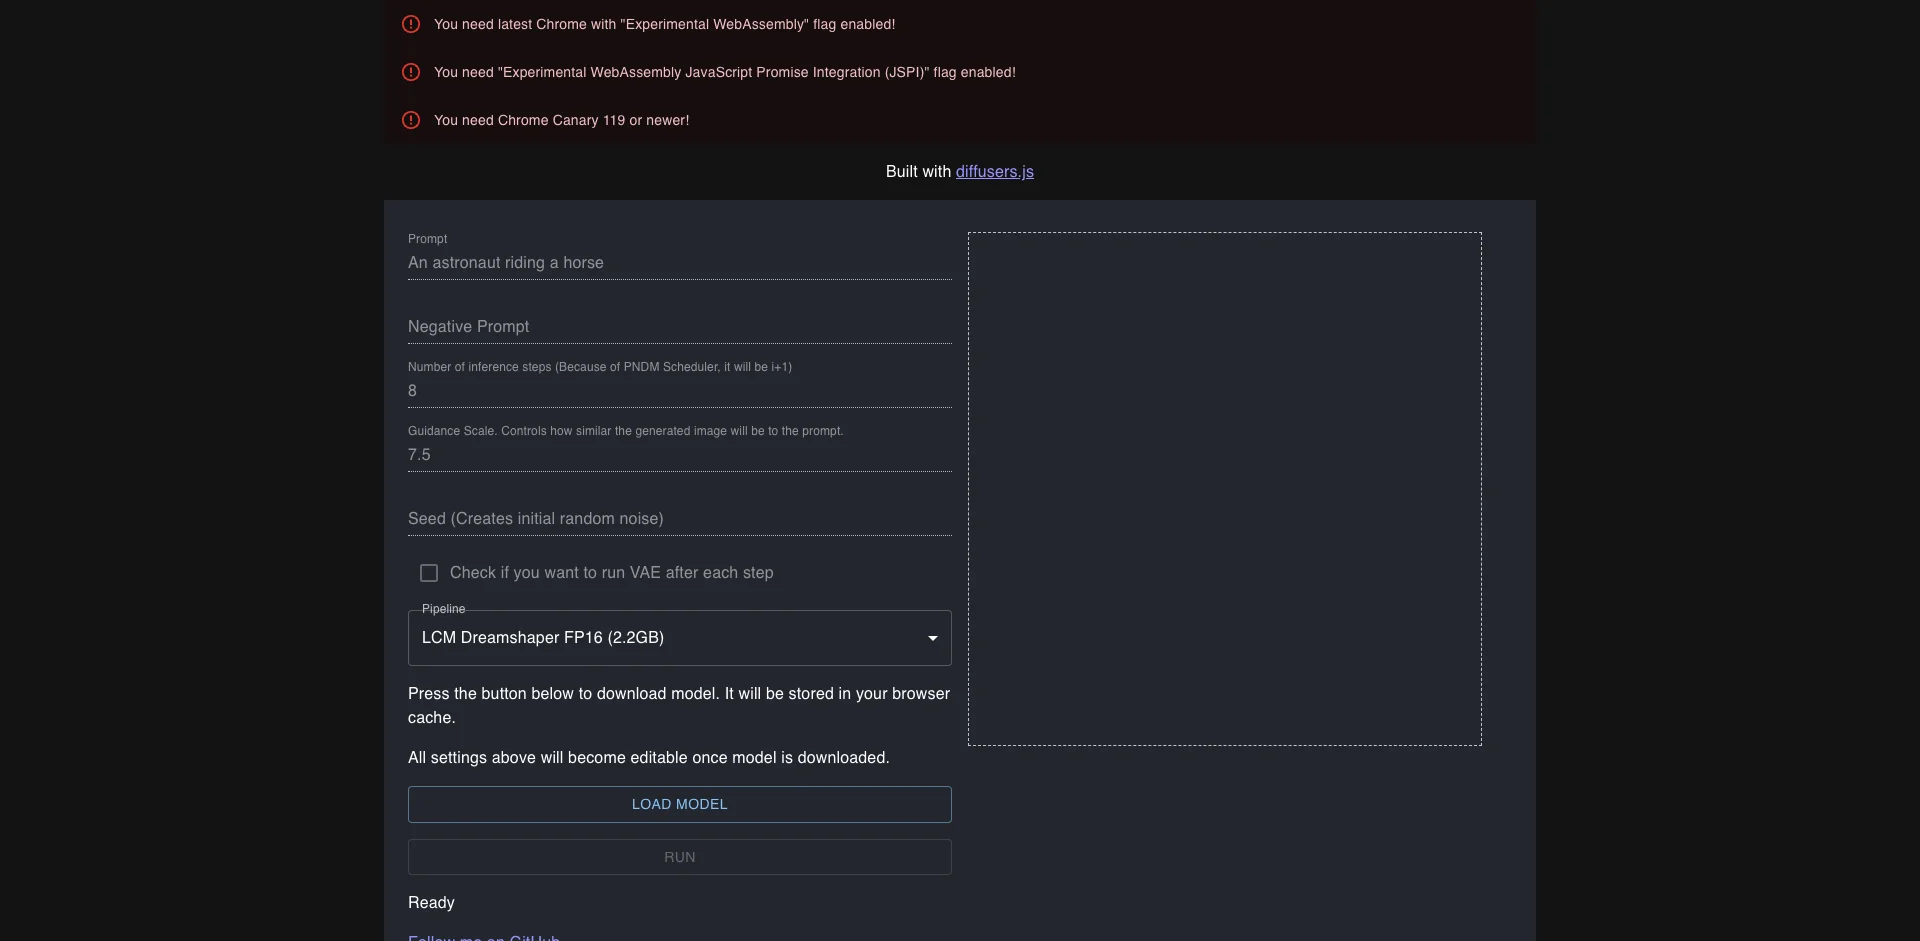The height and width of the screenshot is (941, 1920).
Task: Click the empty dashed image output canvas
Action: [1224, 489]
